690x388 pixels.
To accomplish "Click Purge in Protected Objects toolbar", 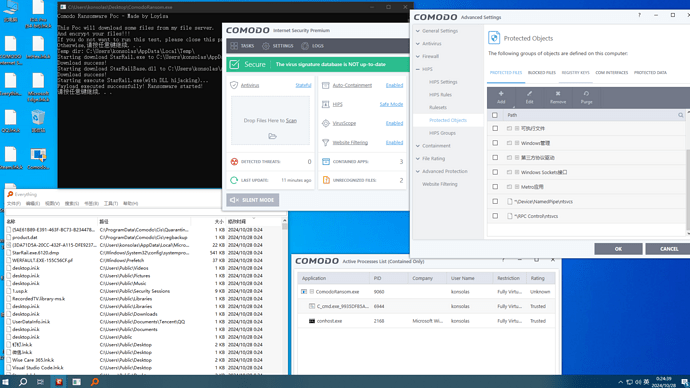I will 586,97.
